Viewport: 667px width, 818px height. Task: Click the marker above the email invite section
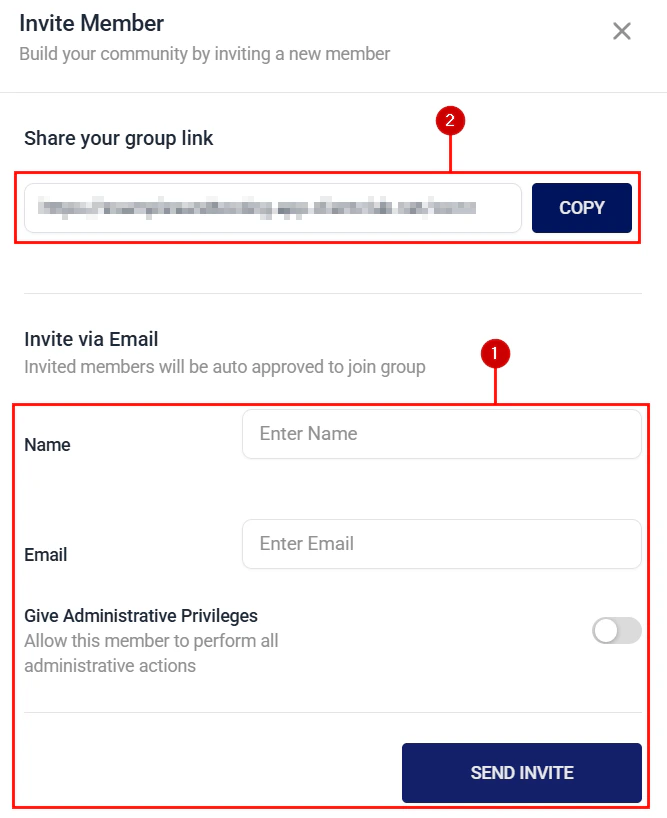[497, 354]
